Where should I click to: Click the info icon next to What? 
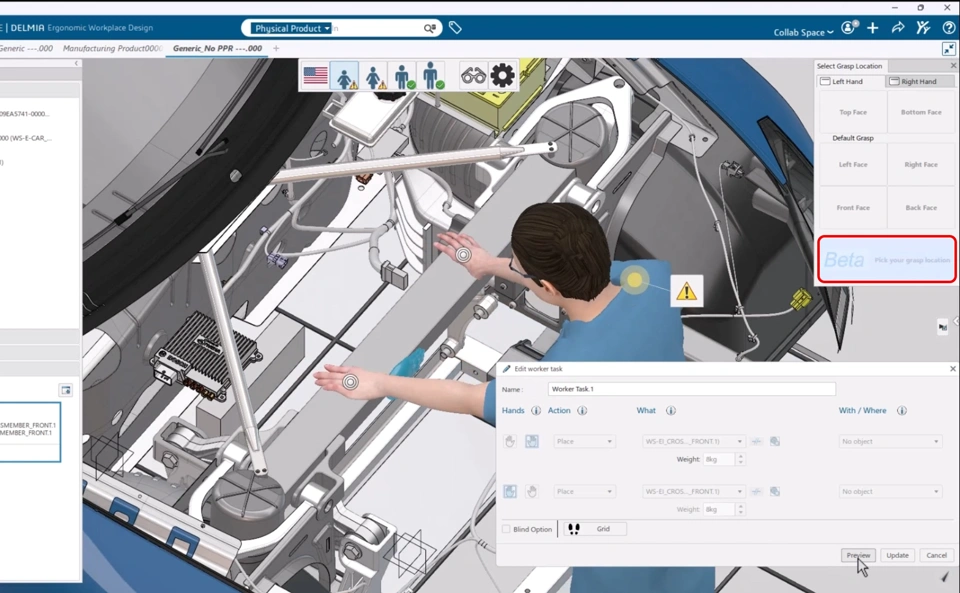pyautogui.click(x=671, y=411)
